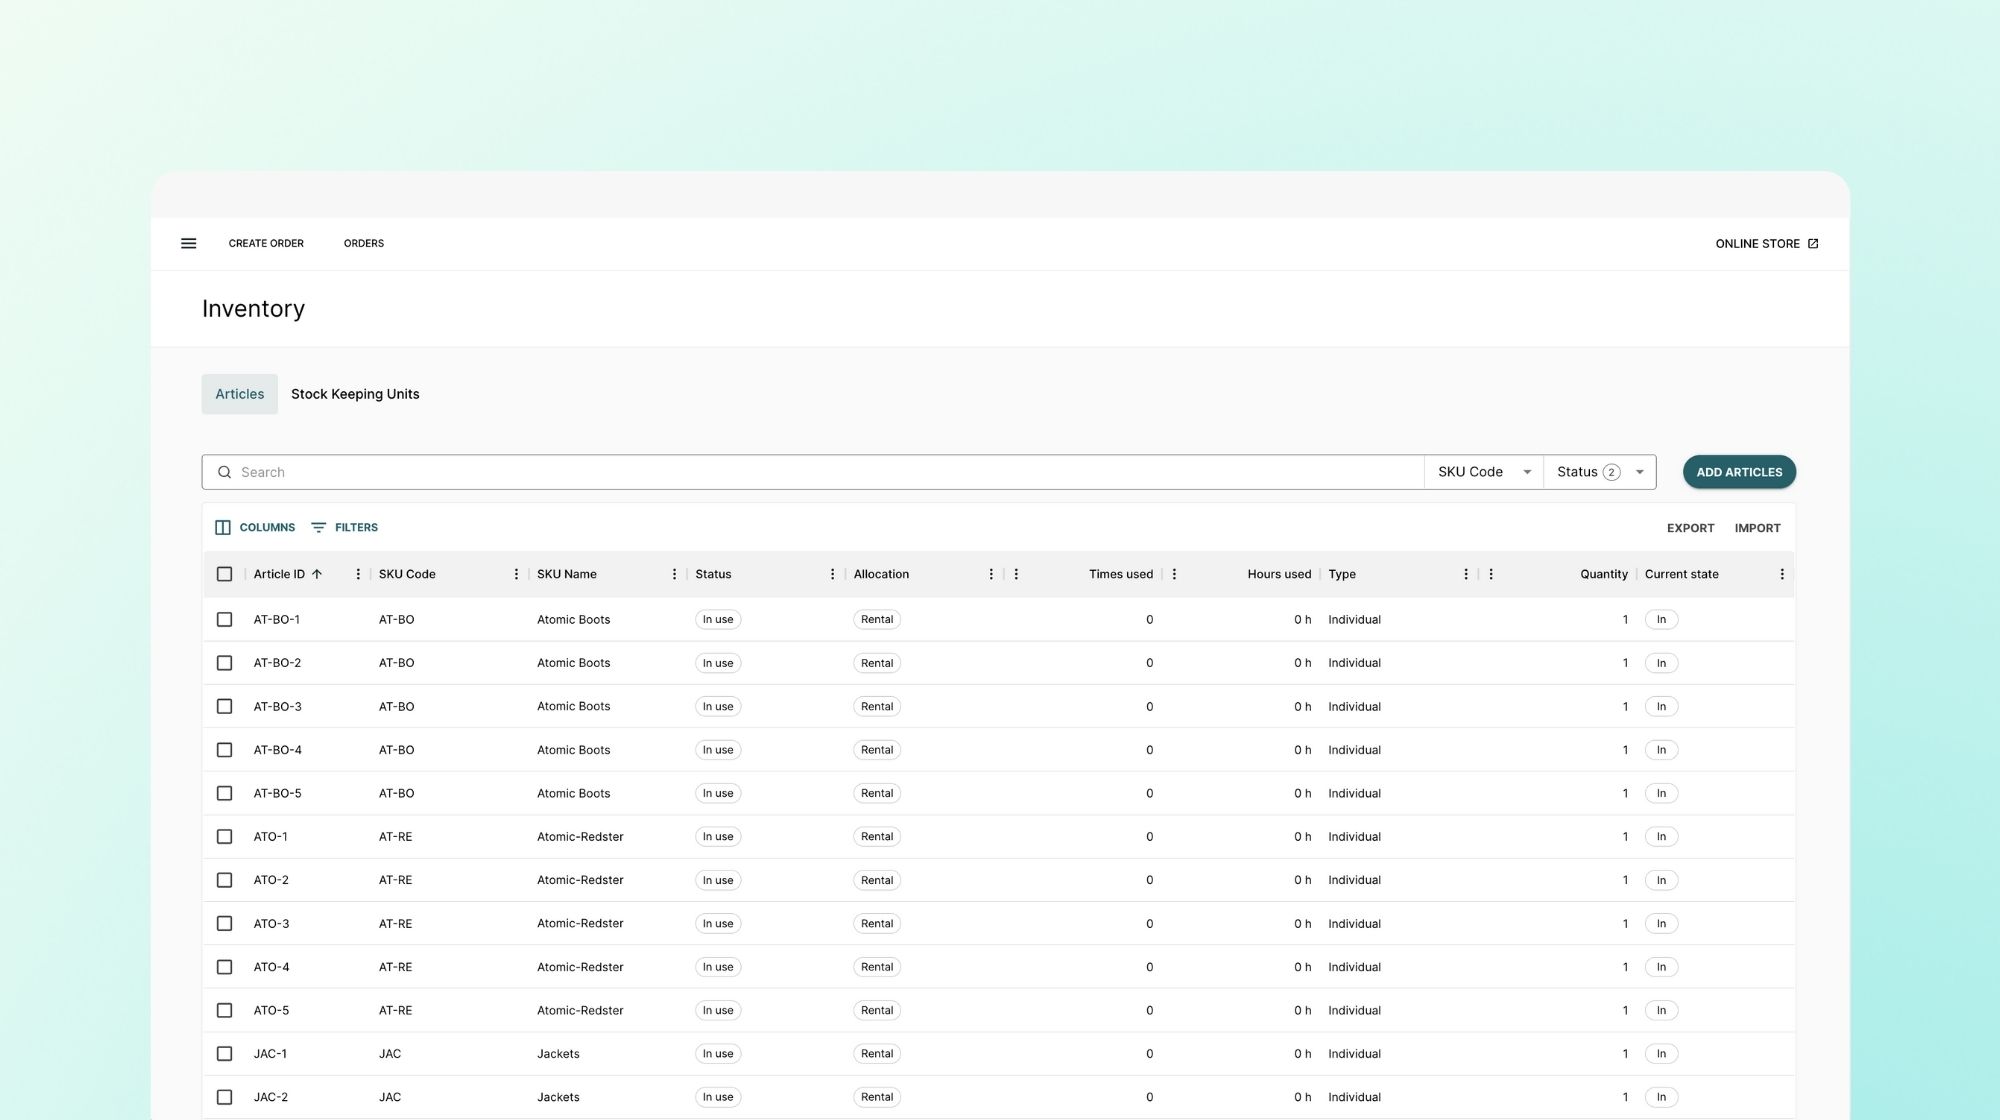2000x1120 pixels.
Task: Open options menu before Times used column
Action: click(1016, 574)
